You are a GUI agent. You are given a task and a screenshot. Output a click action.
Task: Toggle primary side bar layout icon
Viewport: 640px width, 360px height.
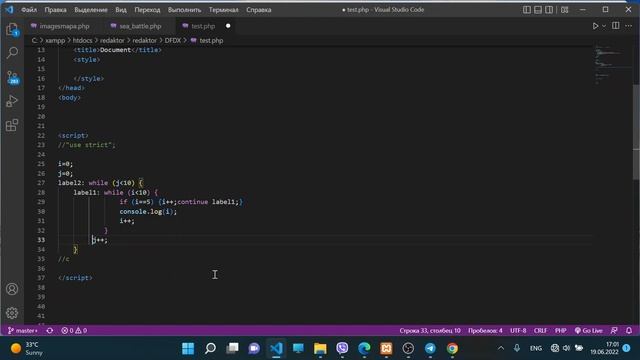(527, 9)
